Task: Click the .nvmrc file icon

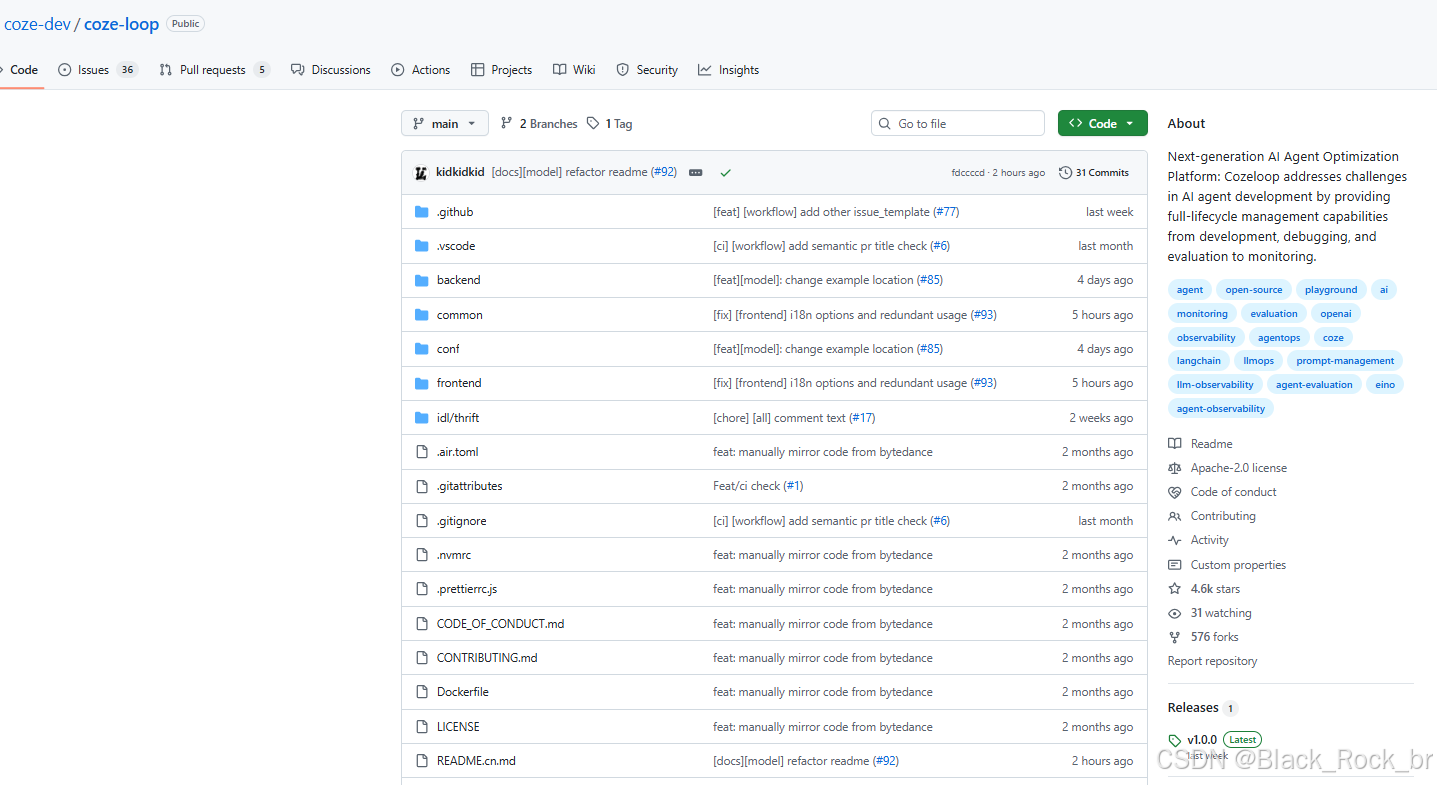Action: pos(422,555)
